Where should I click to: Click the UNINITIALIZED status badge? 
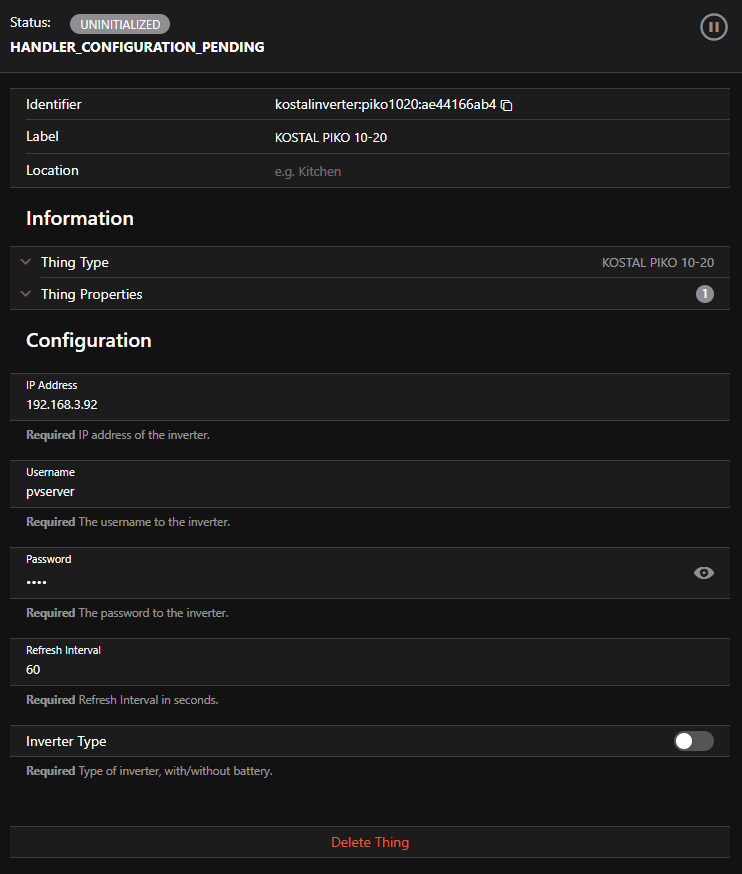coord(120,25)
